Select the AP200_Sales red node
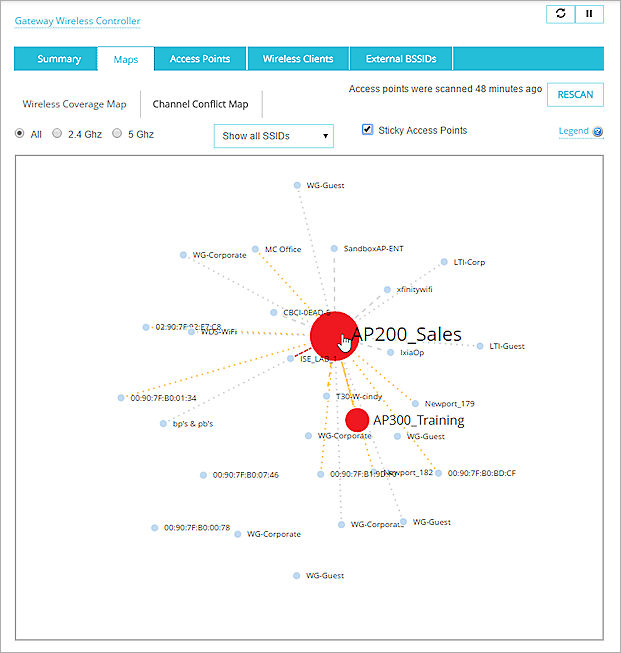Viewport: 621px width, 653px height. [332, 334]
